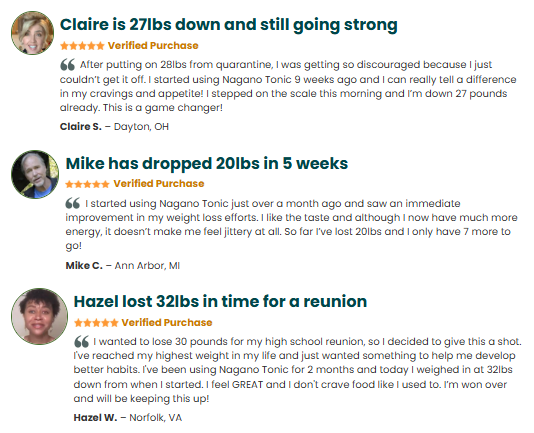Click 'Claire S.' reviewer name

[81, 127]
